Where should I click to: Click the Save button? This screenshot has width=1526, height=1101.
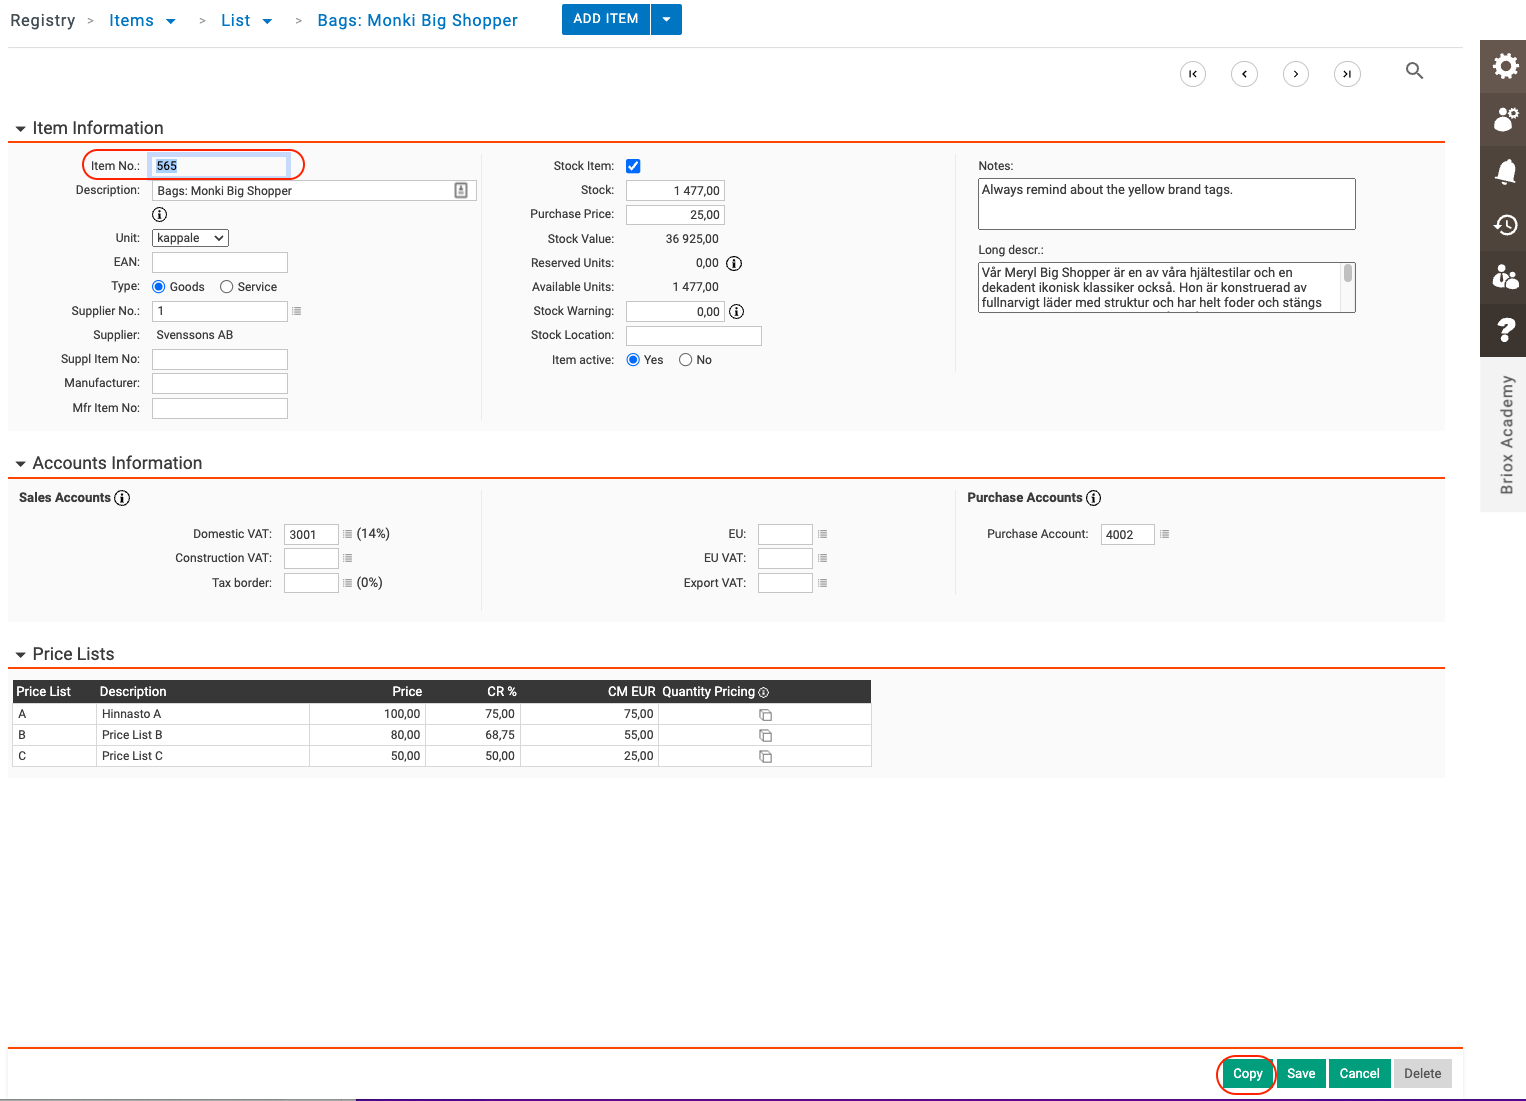click(x=1301, y=1074)
